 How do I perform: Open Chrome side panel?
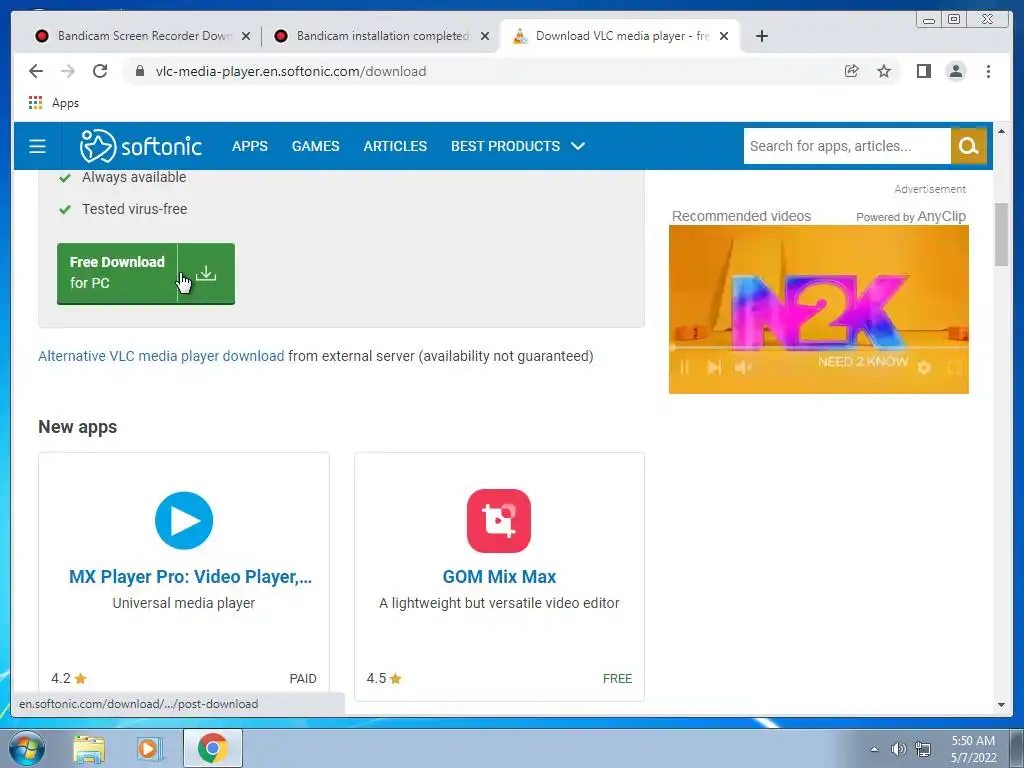(923, 71)
